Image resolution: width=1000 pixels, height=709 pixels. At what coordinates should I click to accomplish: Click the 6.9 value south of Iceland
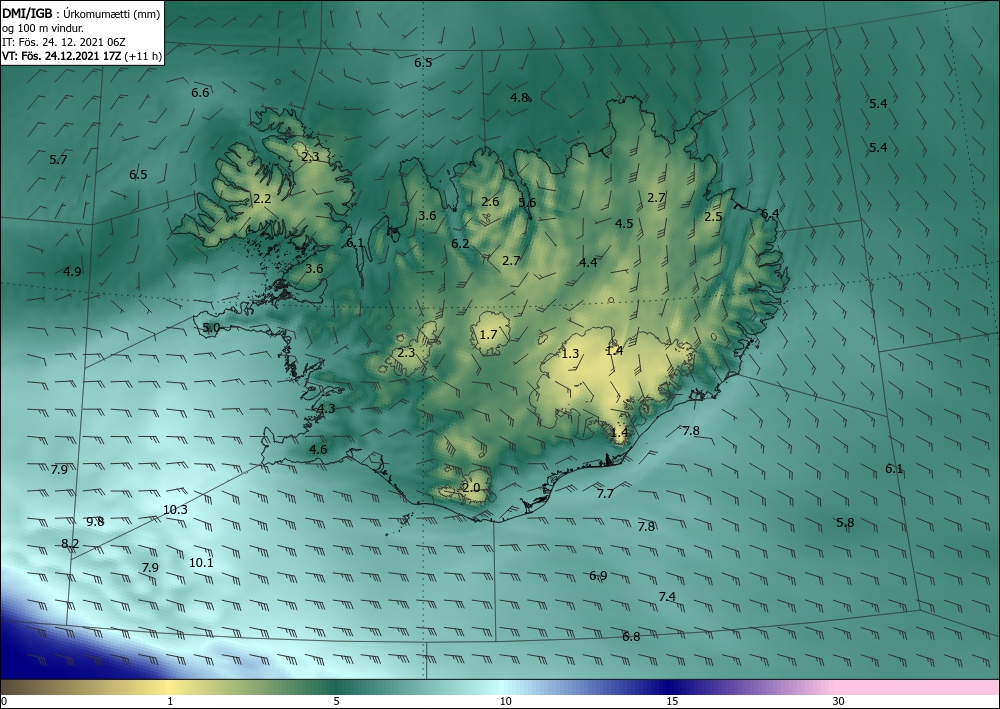[598, 576]
